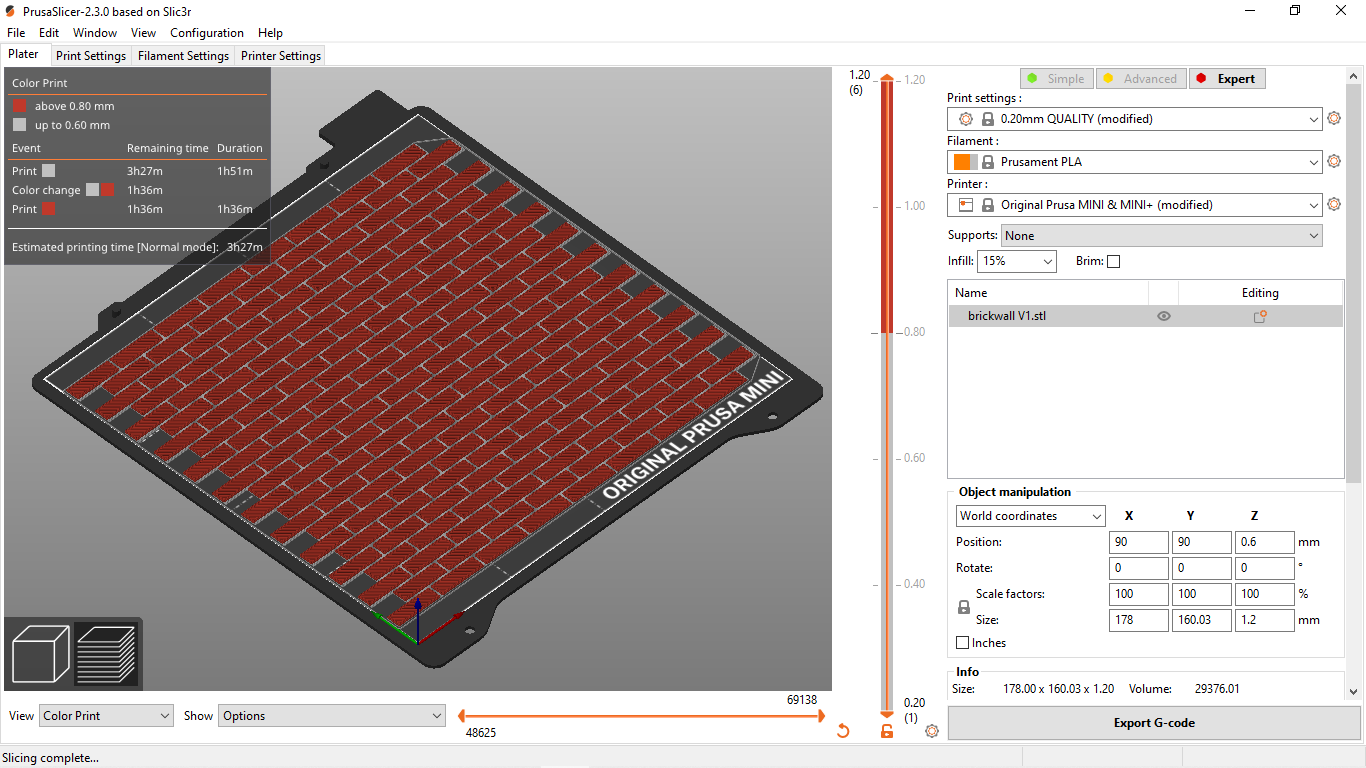
Task: Click the red 'above 0.80 mm' color swatch
Action: pyautogui.click(x=20, y=106)
